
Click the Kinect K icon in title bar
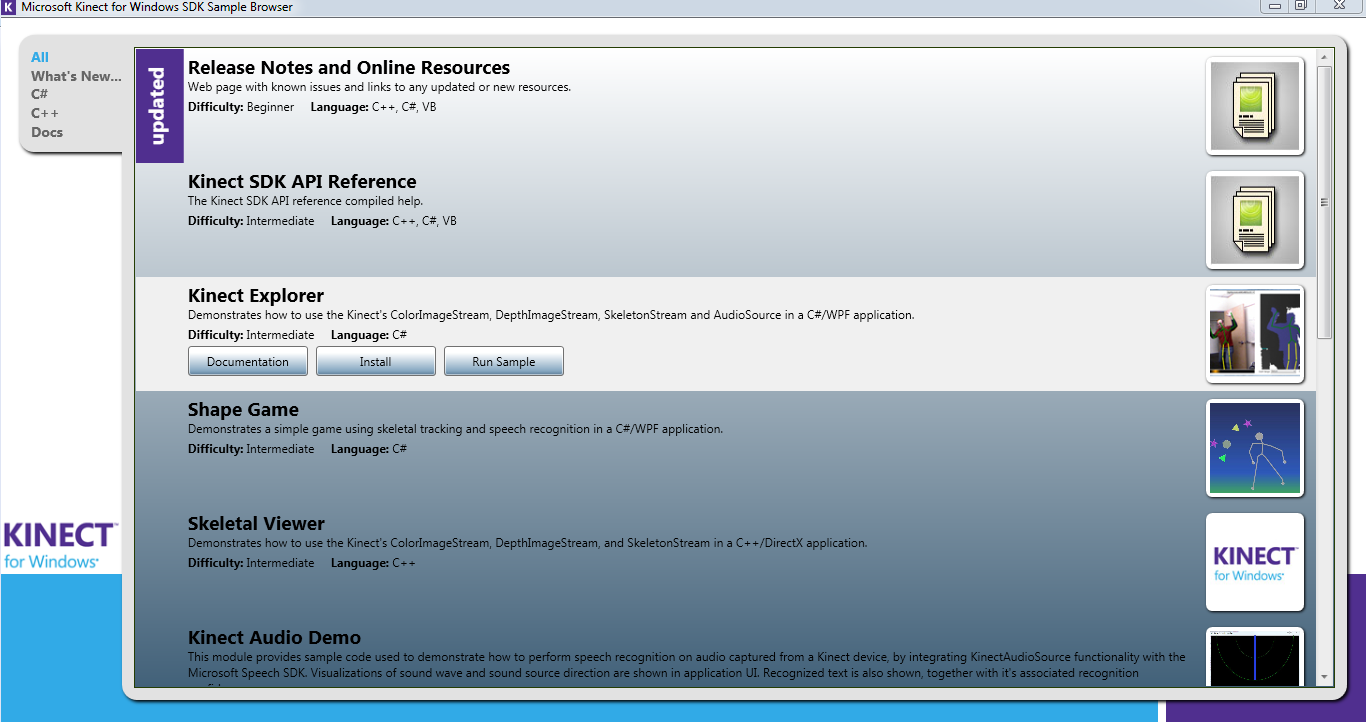click(x=9, y=7)
